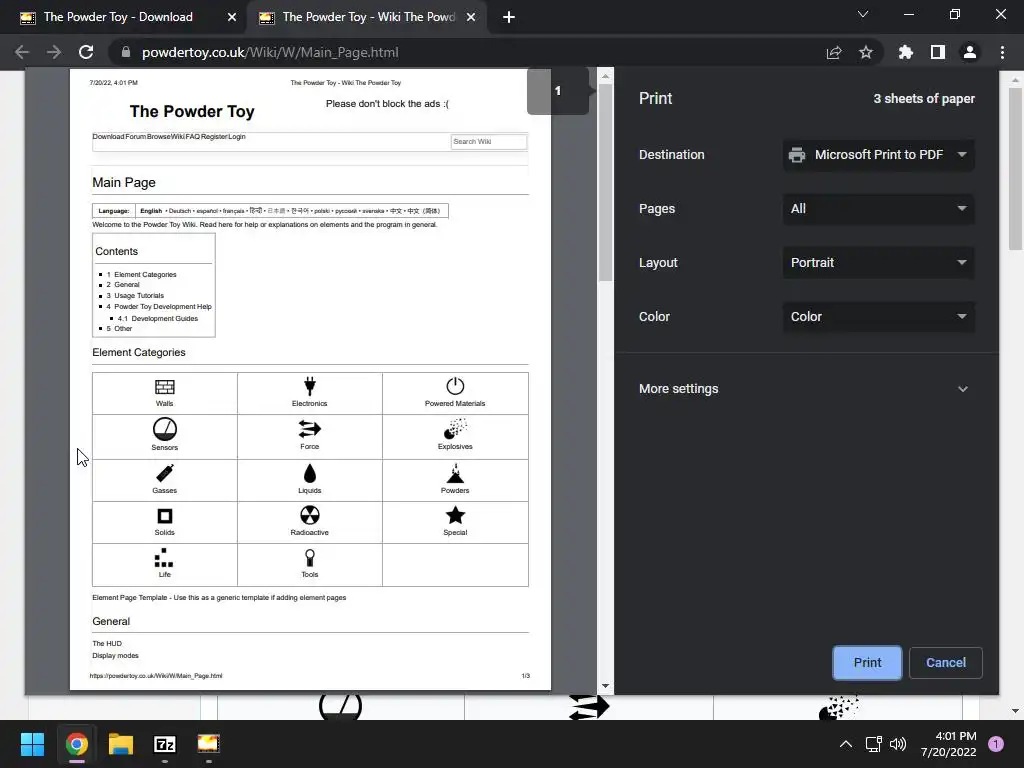Click the preview scroll down arrow
Viewport: 1024px width, 768px height.
point(605,686)
